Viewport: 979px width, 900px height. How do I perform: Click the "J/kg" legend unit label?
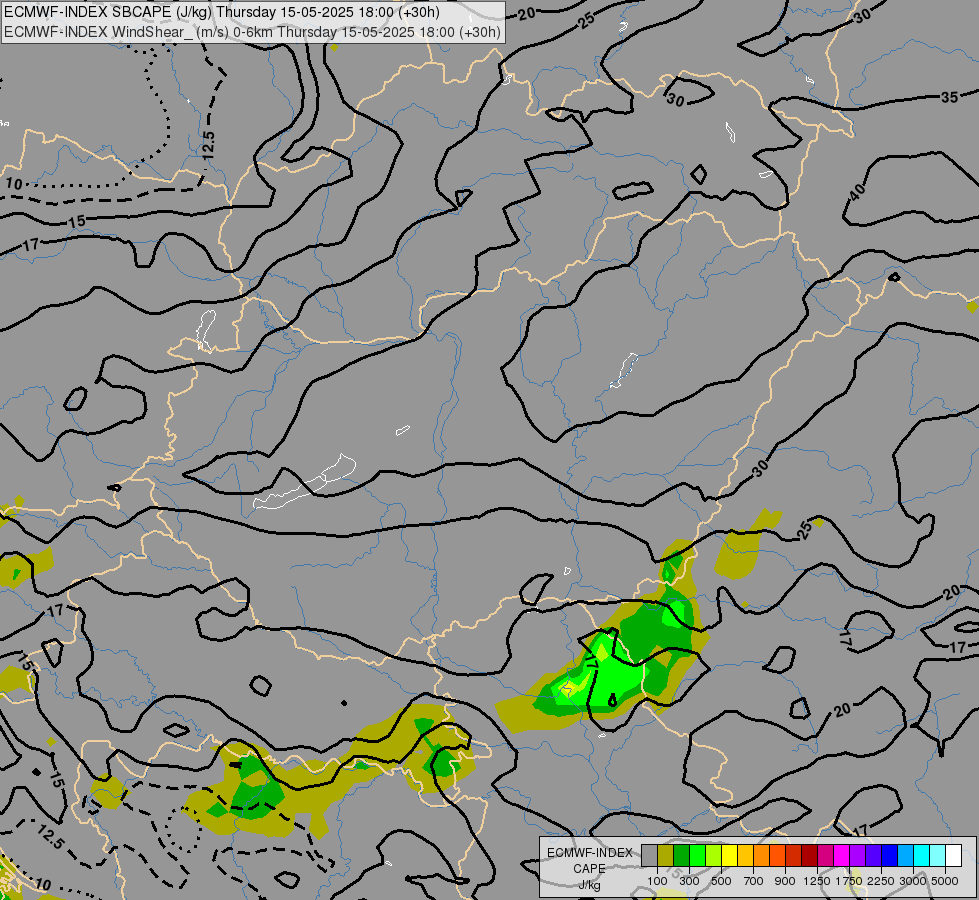589,886
